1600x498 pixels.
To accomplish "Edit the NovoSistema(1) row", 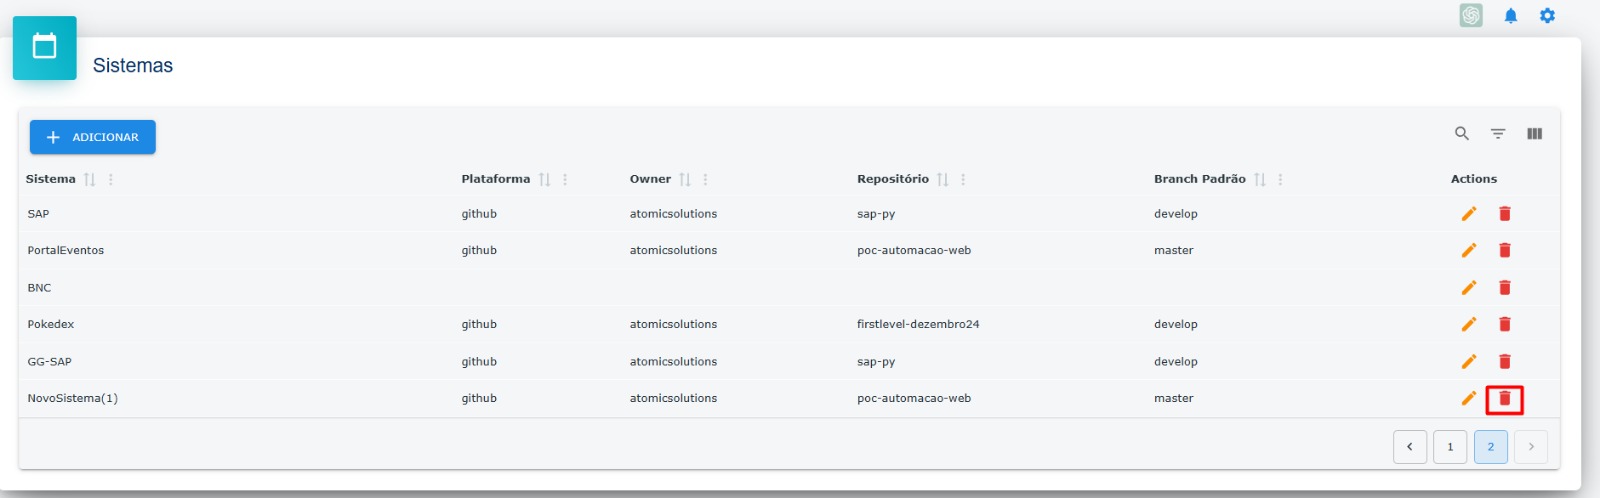I will click(x=1468, y=398).
